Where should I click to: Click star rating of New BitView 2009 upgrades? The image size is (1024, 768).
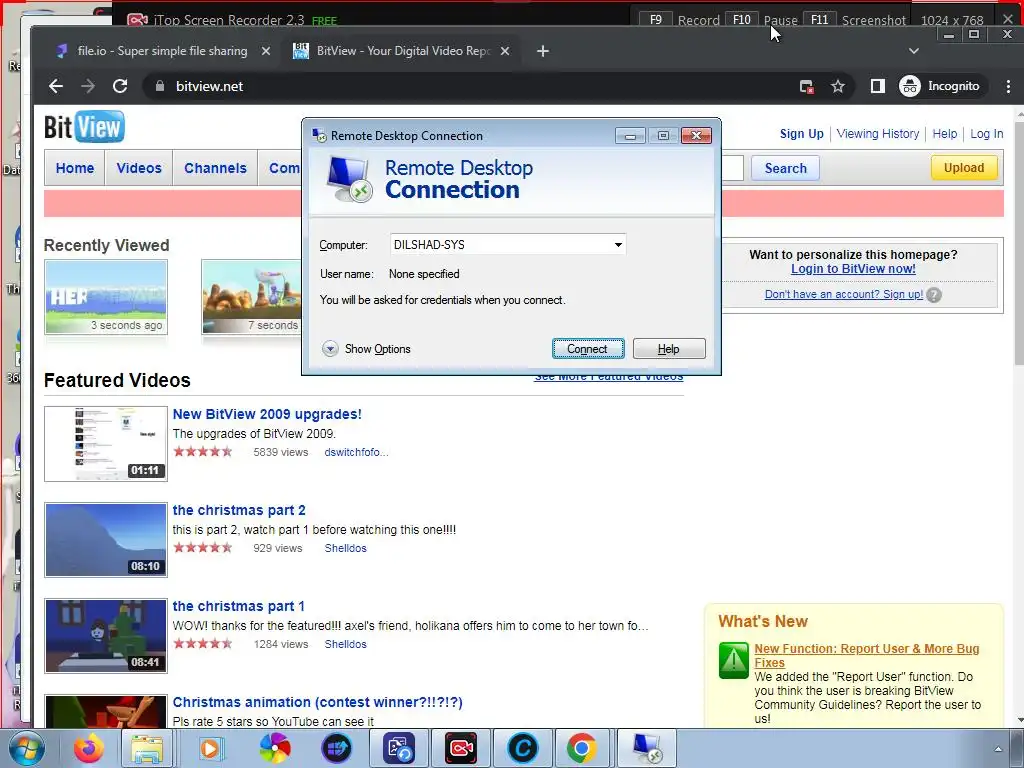(x=202, y=451)
